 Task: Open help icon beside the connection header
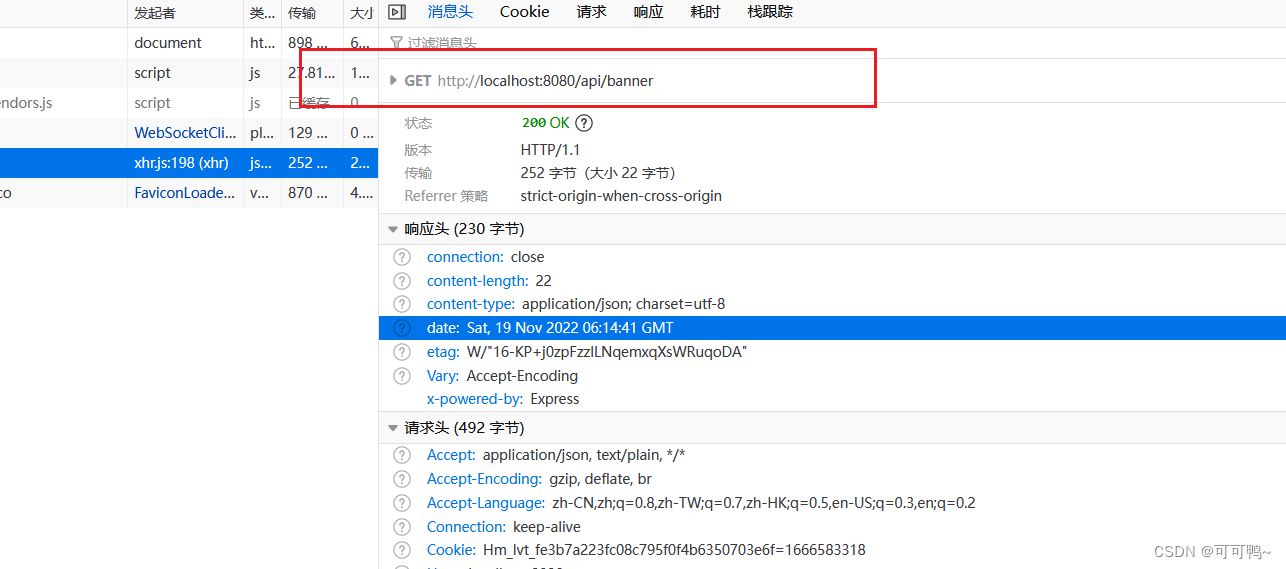pos(402,257)
